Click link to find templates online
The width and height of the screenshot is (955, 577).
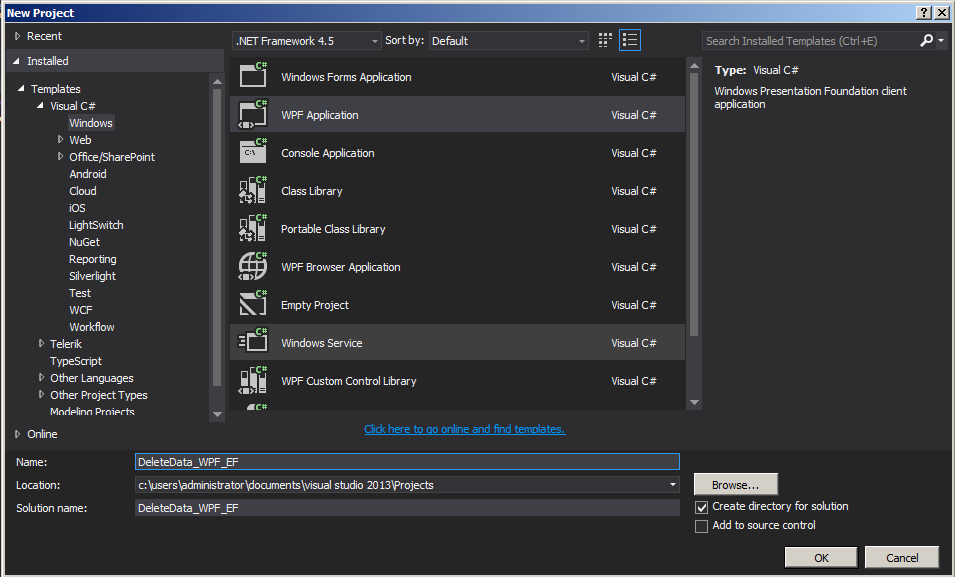click(464, 429)
